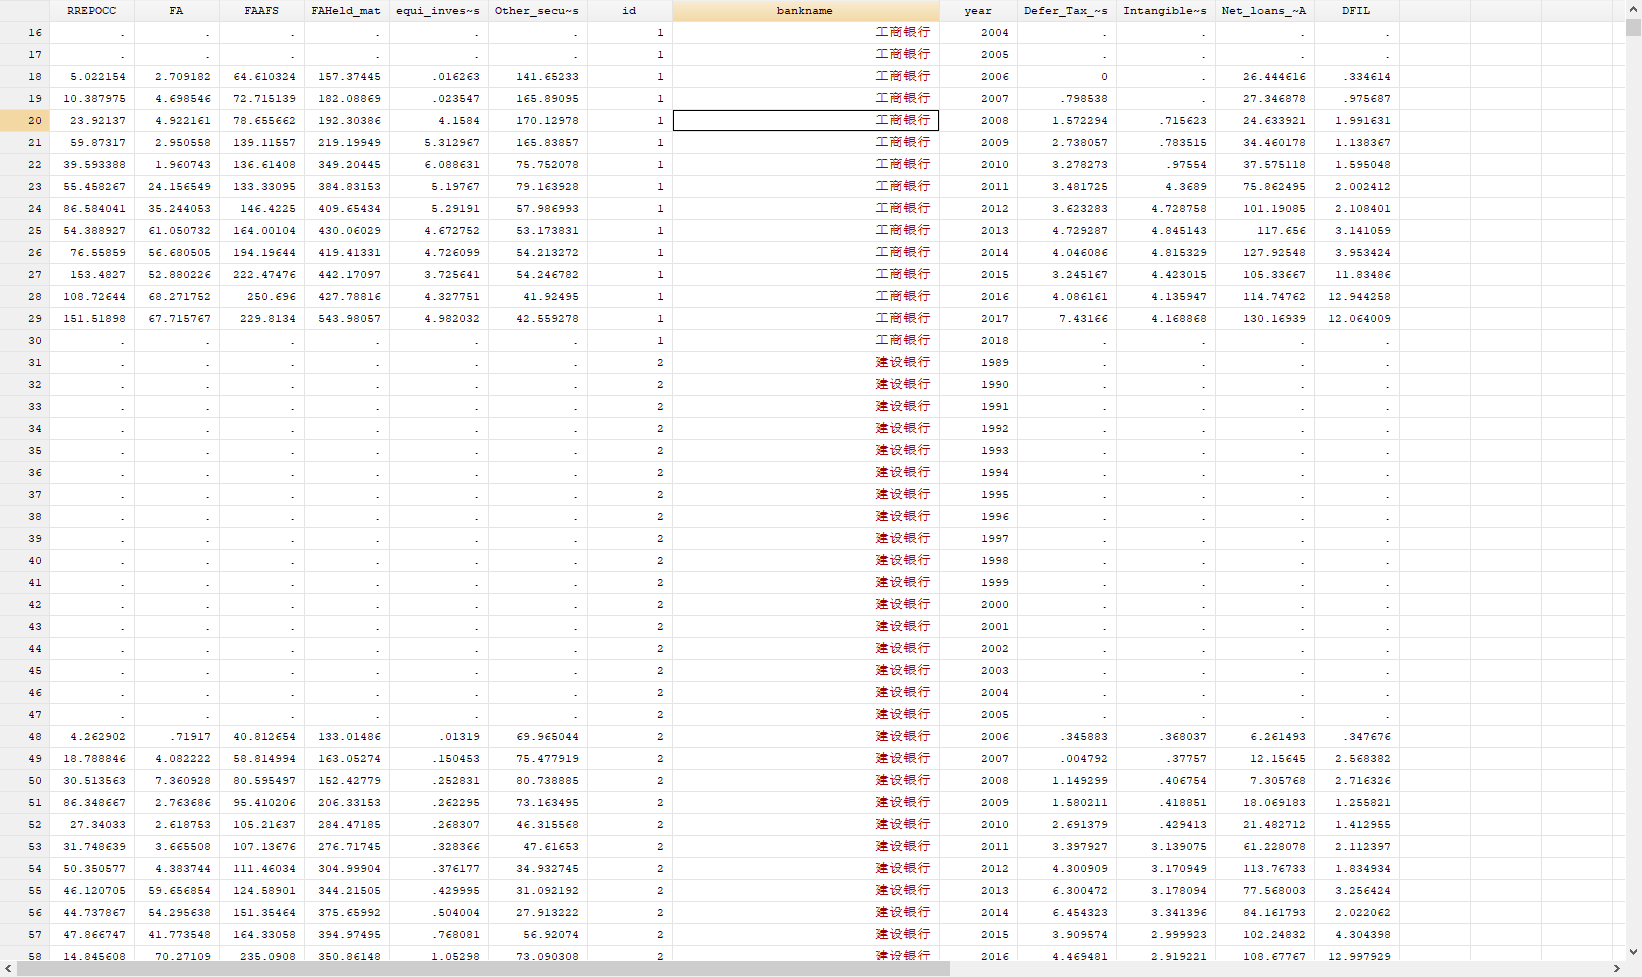
Task: Select the FA column header
Action: (x=176, y=11)
